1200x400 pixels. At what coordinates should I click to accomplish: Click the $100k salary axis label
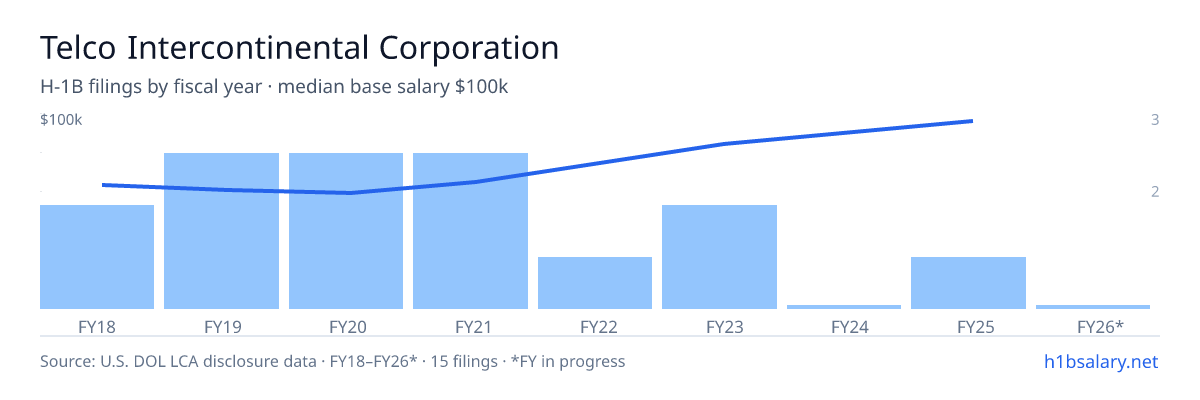point(61,120)
